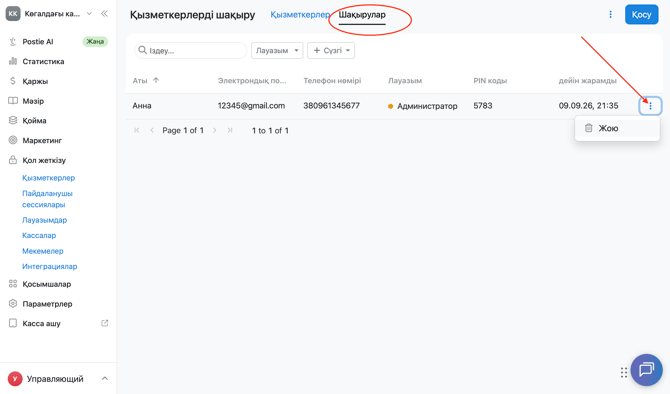Click the Лауазым column header
Viewport: 670px width, 394px height.
pyautogui.click(x=405, y=80)
